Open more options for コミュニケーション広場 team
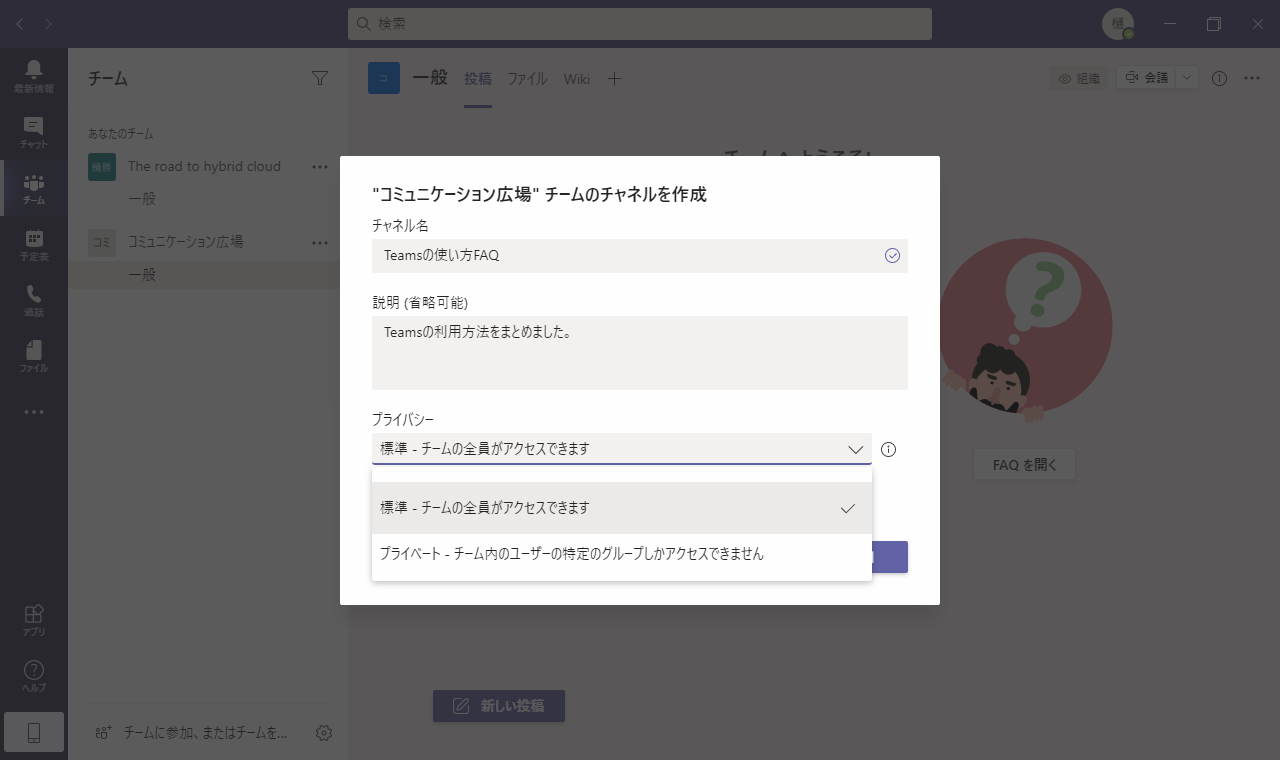The image size is (1280, 760). tap(320, 242)
